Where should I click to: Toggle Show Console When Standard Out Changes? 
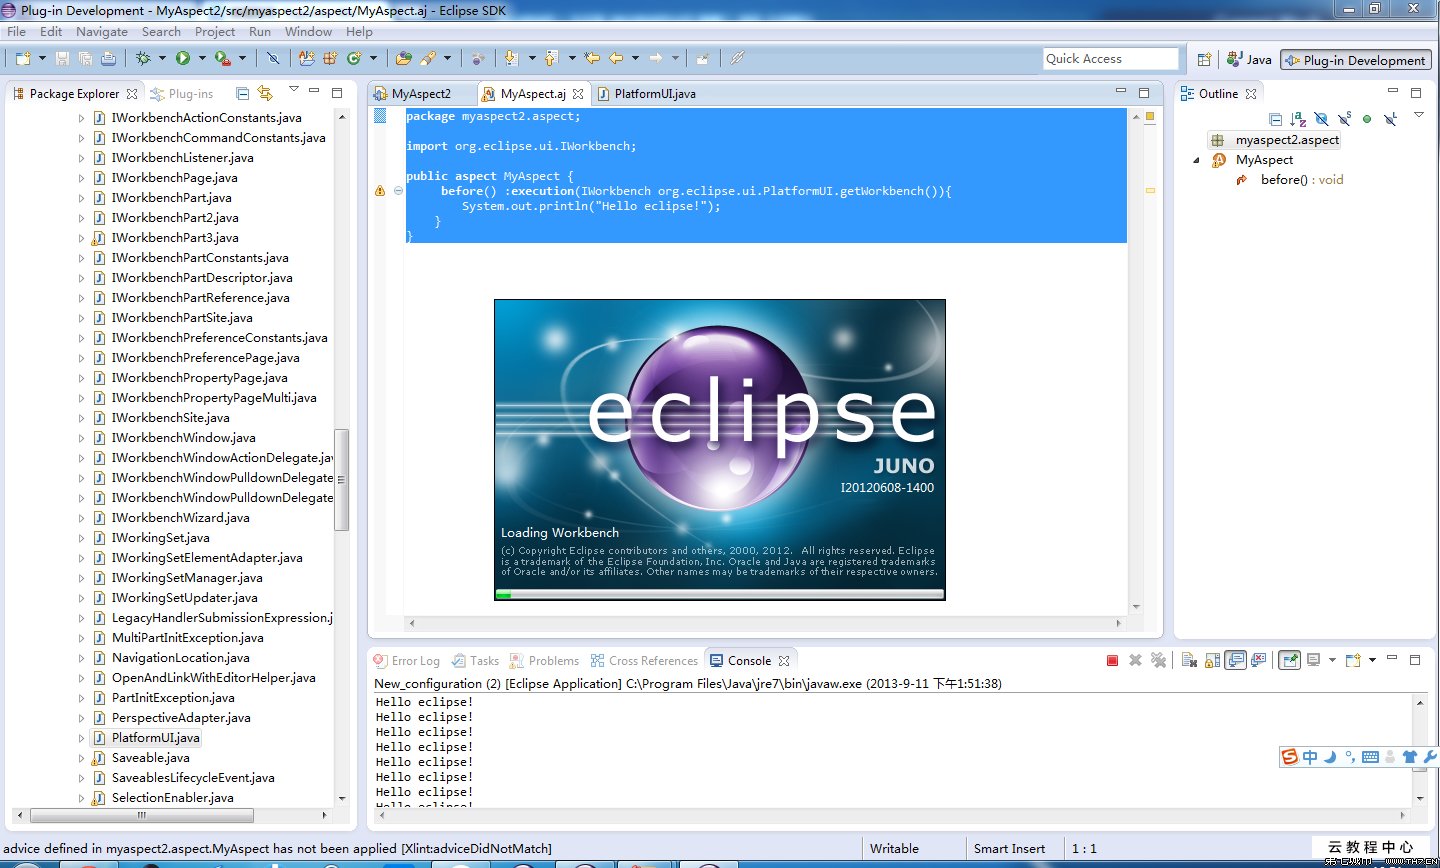(x=1236, y=660)
